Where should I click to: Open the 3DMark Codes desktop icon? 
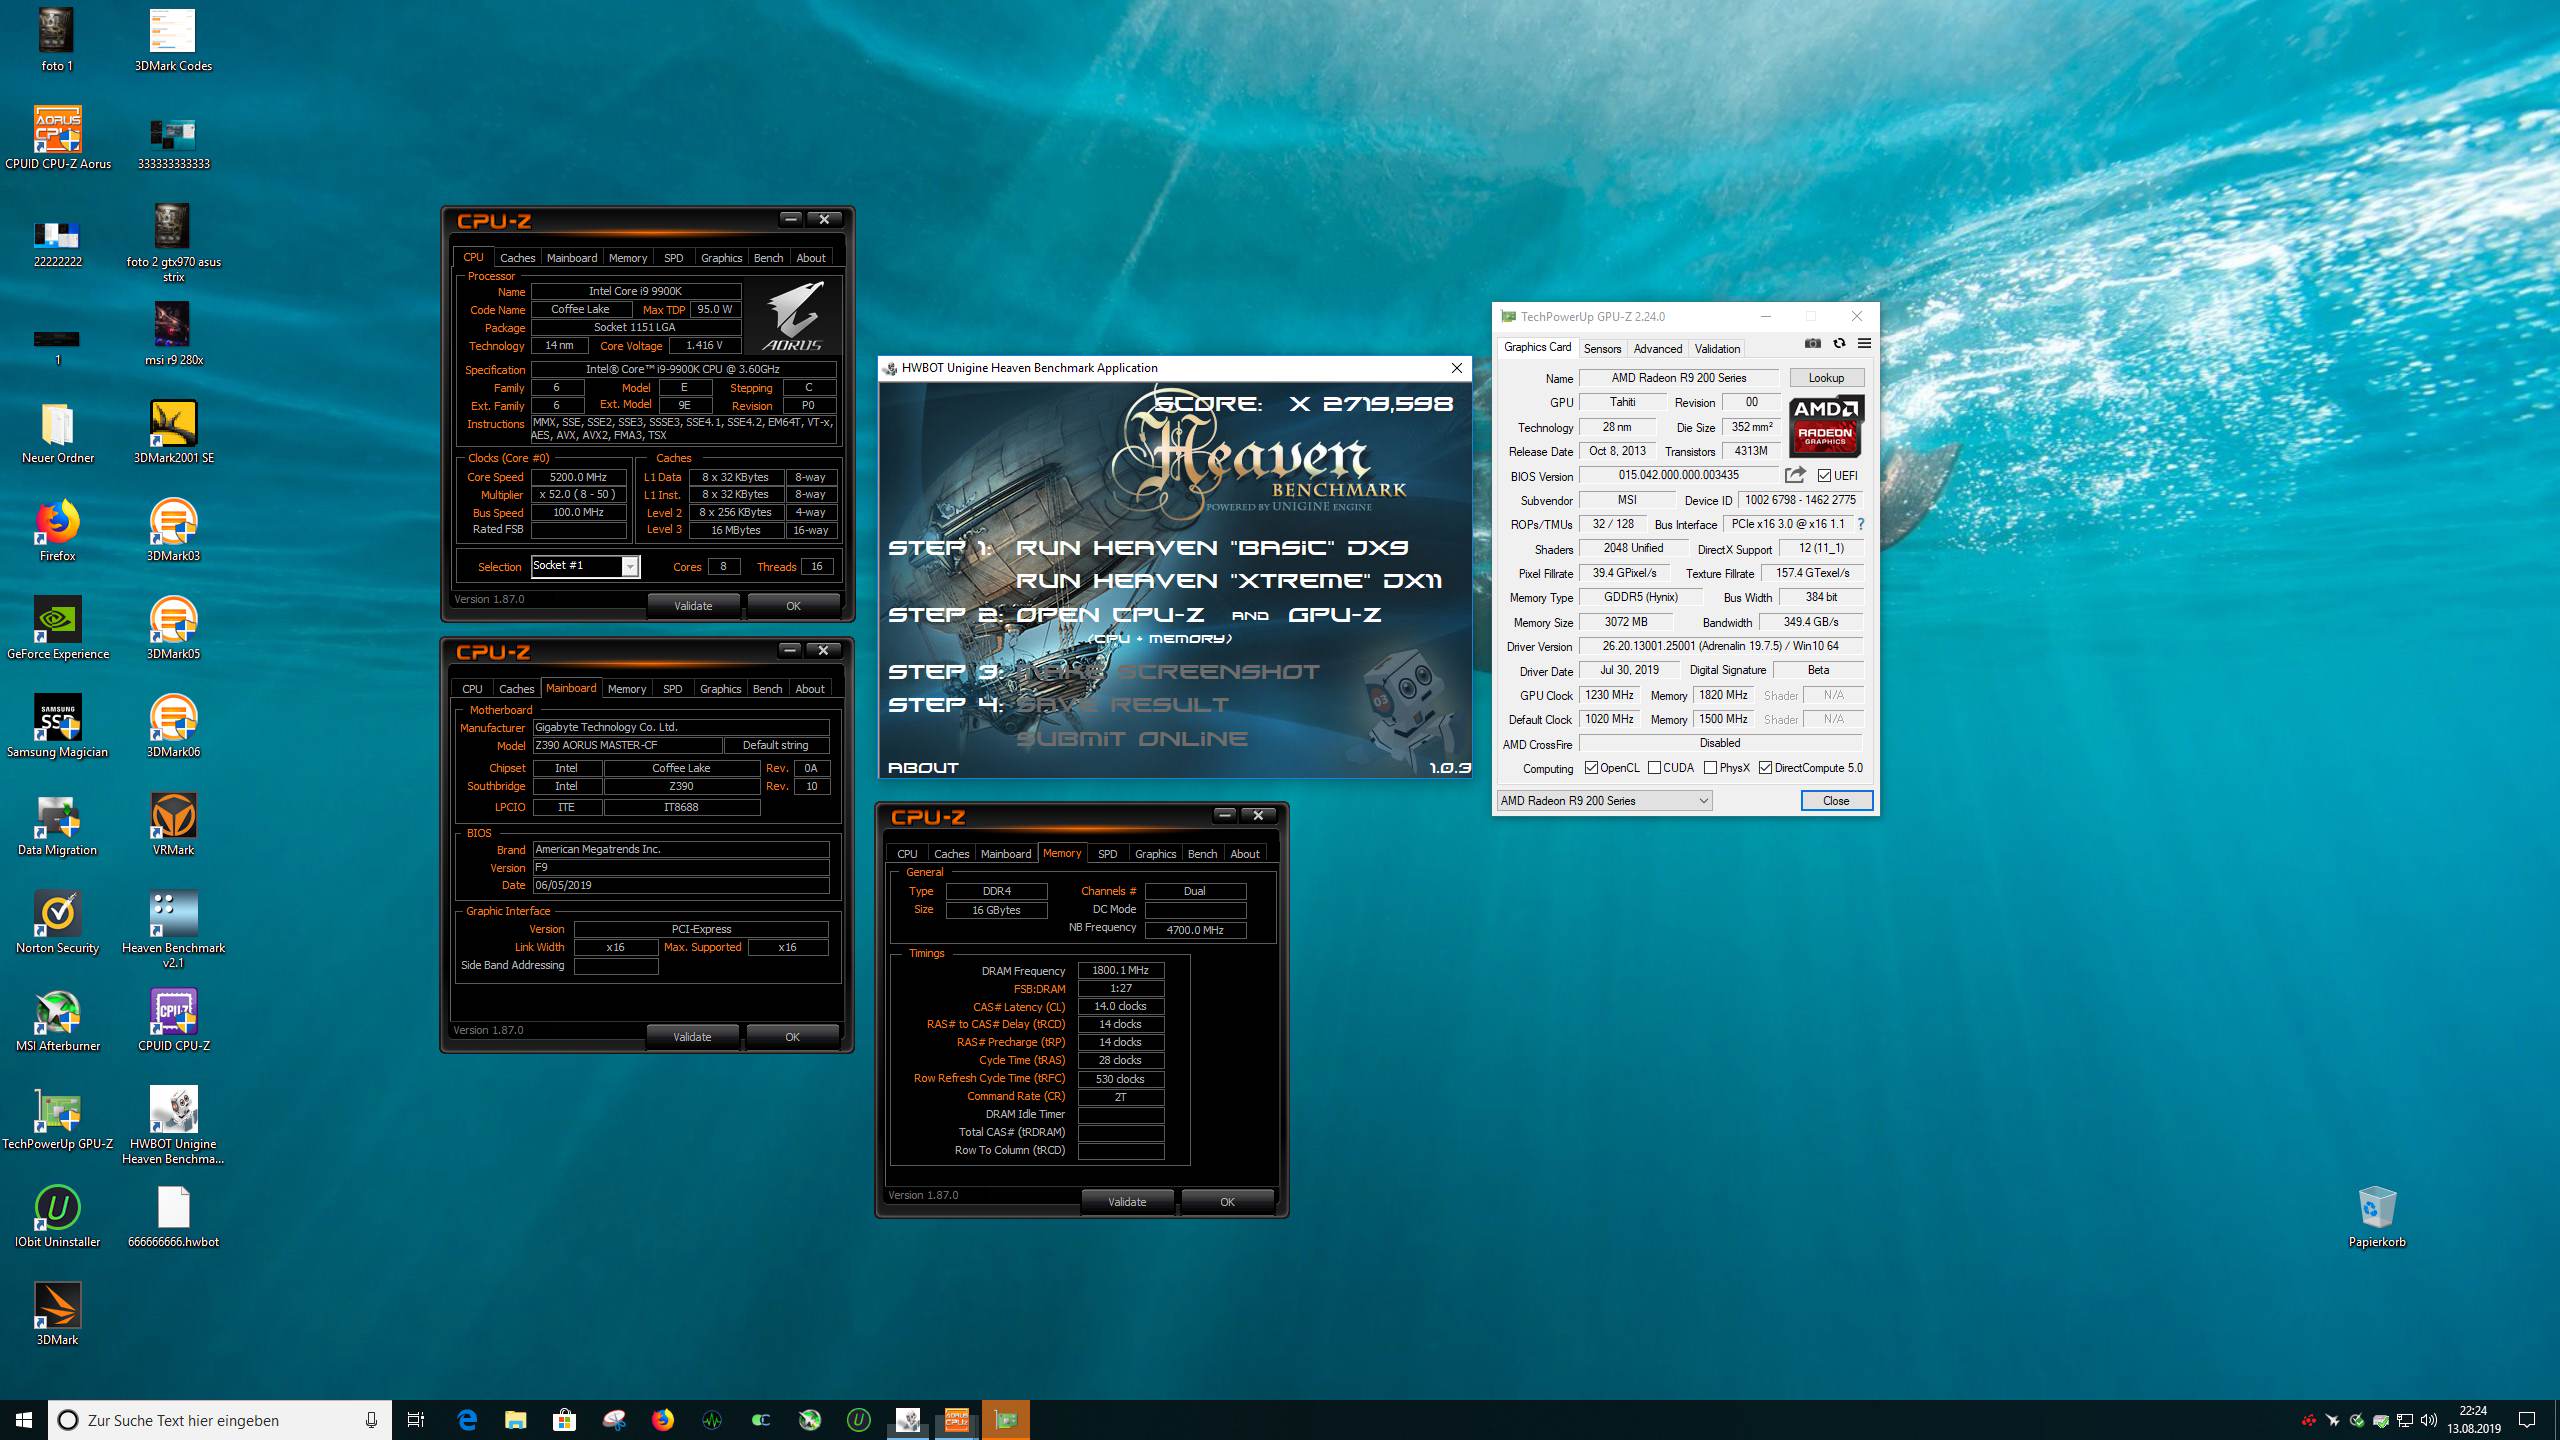[x=173, y=40]
